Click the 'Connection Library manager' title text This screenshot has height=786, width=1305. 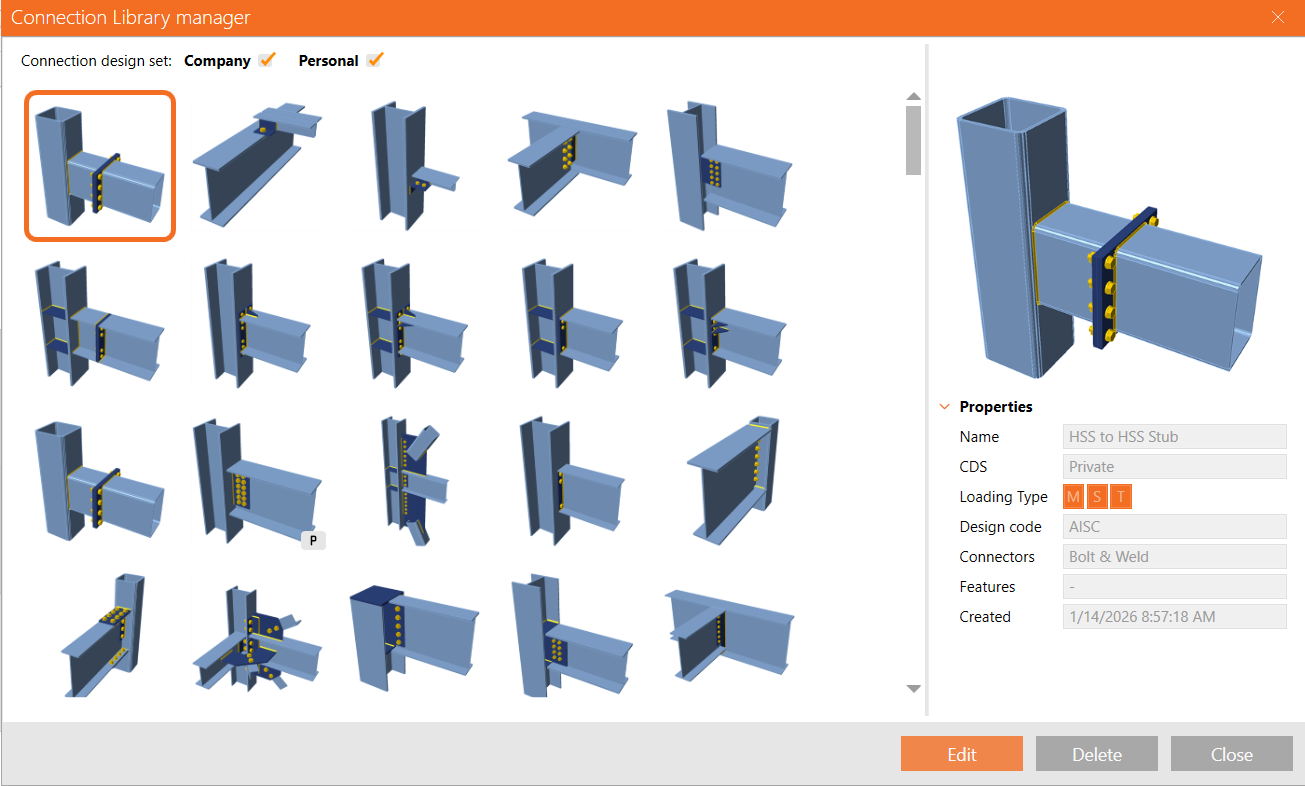coord(131,18)
